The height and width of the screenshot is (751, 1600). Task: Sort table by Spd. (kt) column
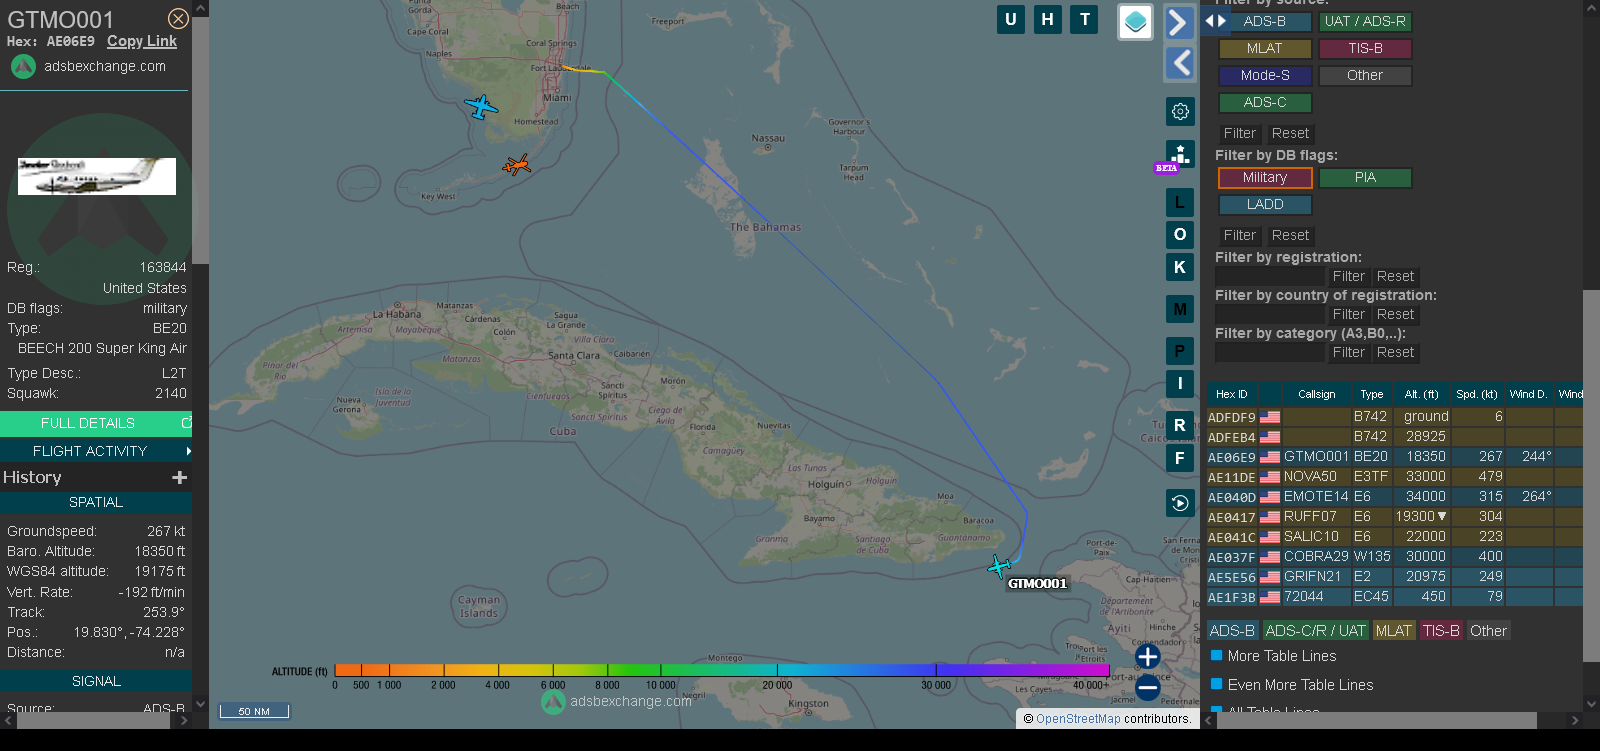(1477, 394)
